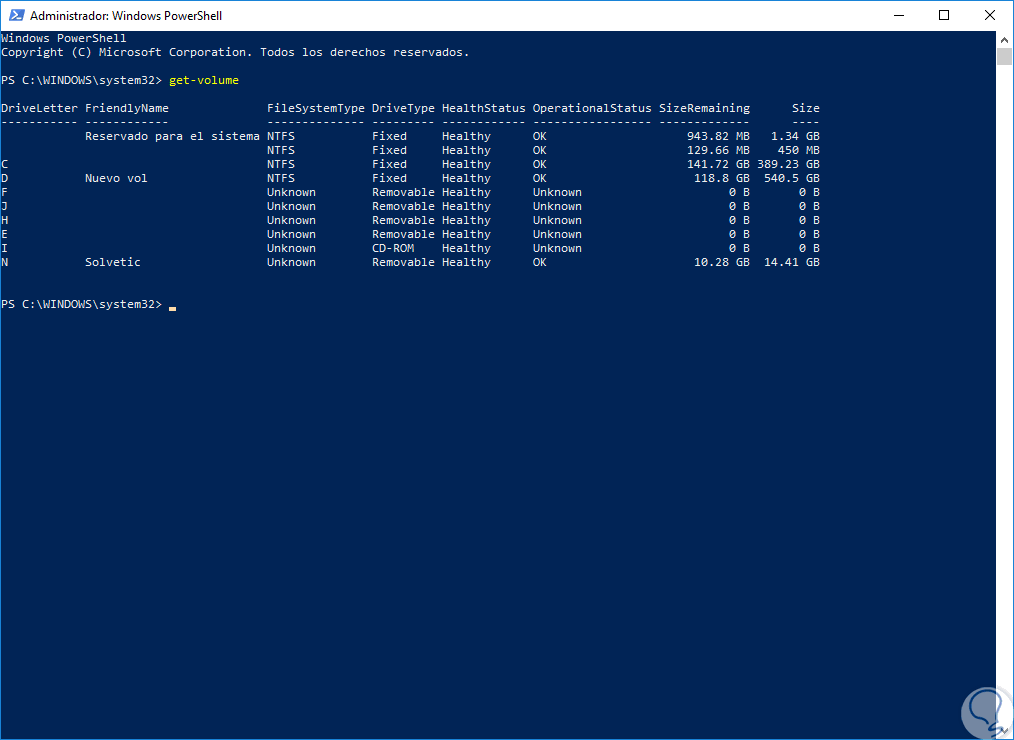Click the PowerShell icon in the title bar
Screen dimensions: 1014x740
tap(15, 16)
